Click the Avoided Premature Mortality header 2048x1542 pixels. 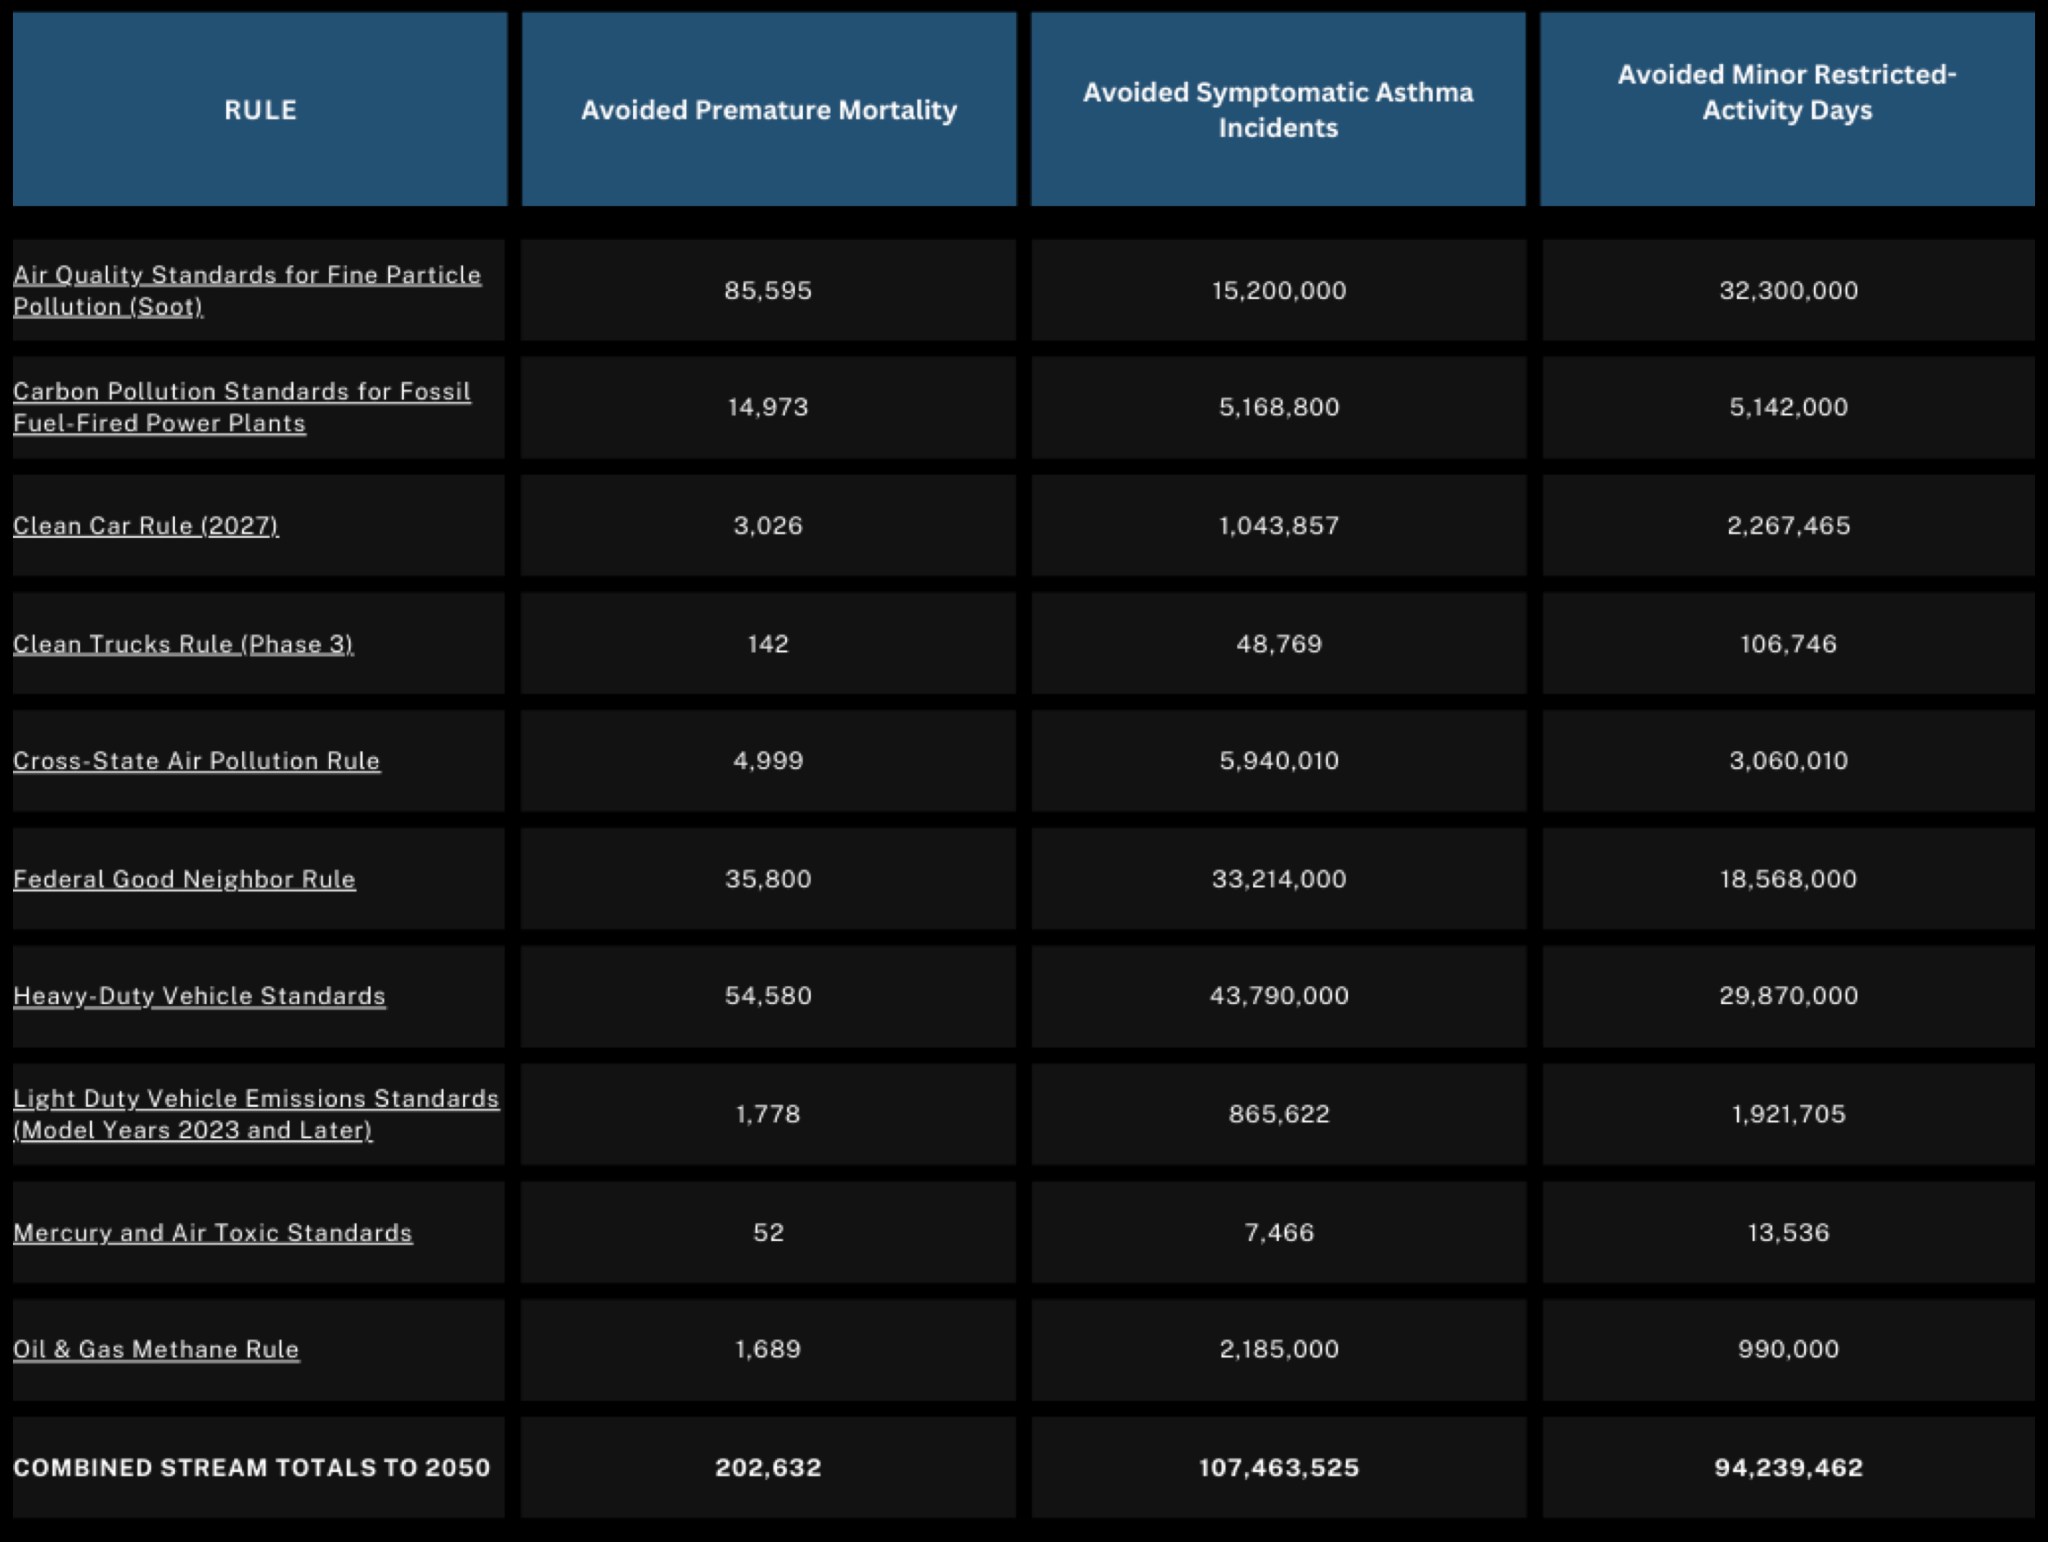(768, 110)
